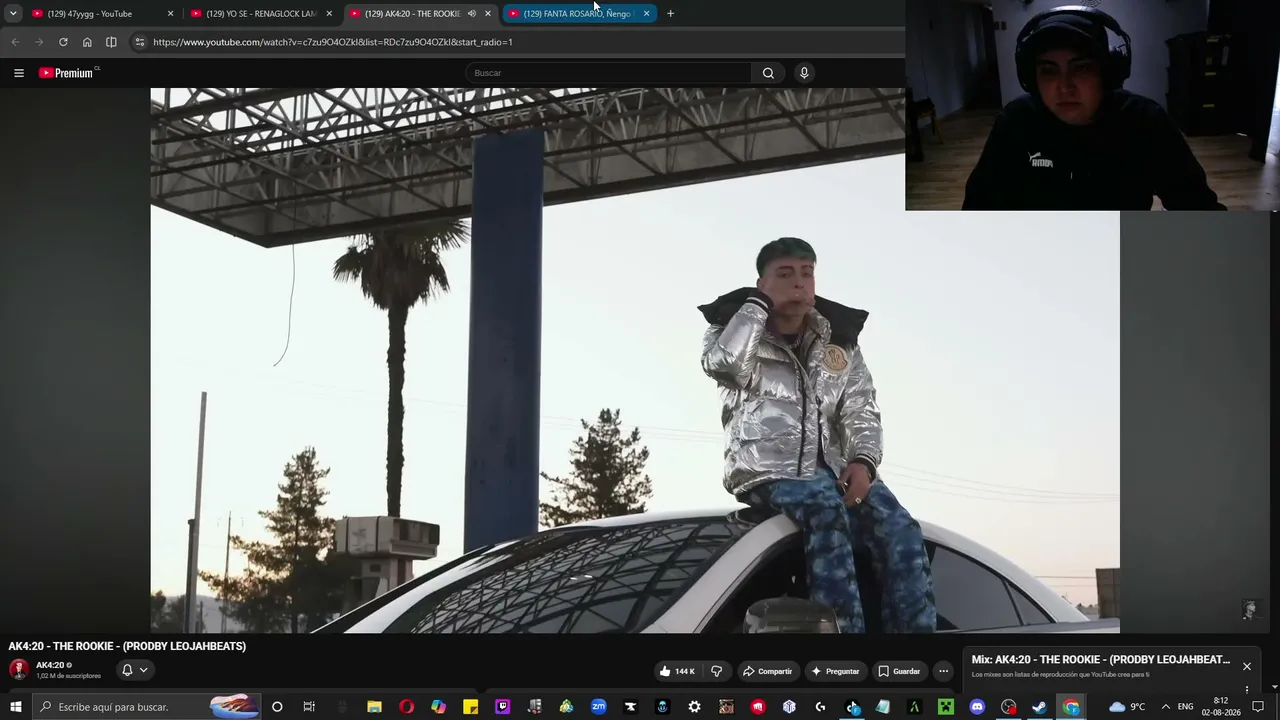
Task: Click the Compartir share button
Action: click(x=768, y=671)
